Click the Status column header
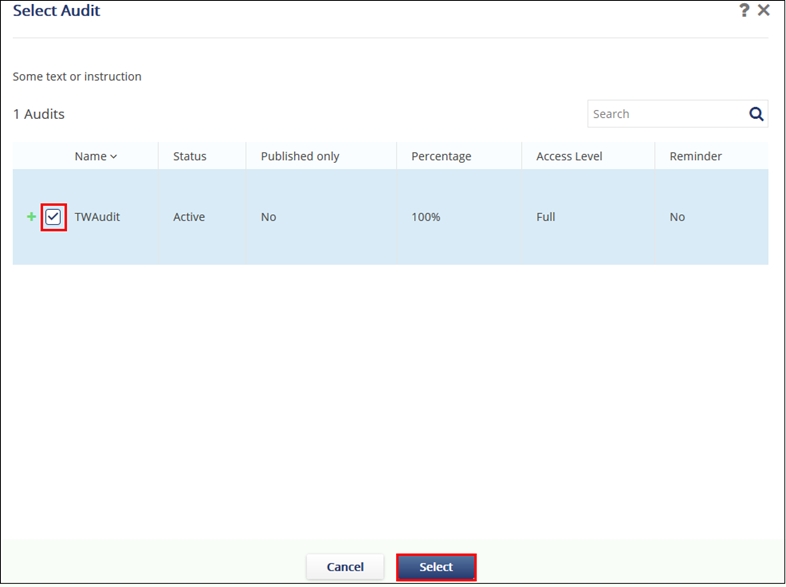Screen dimensions: 786x587 tap(189, 156)
